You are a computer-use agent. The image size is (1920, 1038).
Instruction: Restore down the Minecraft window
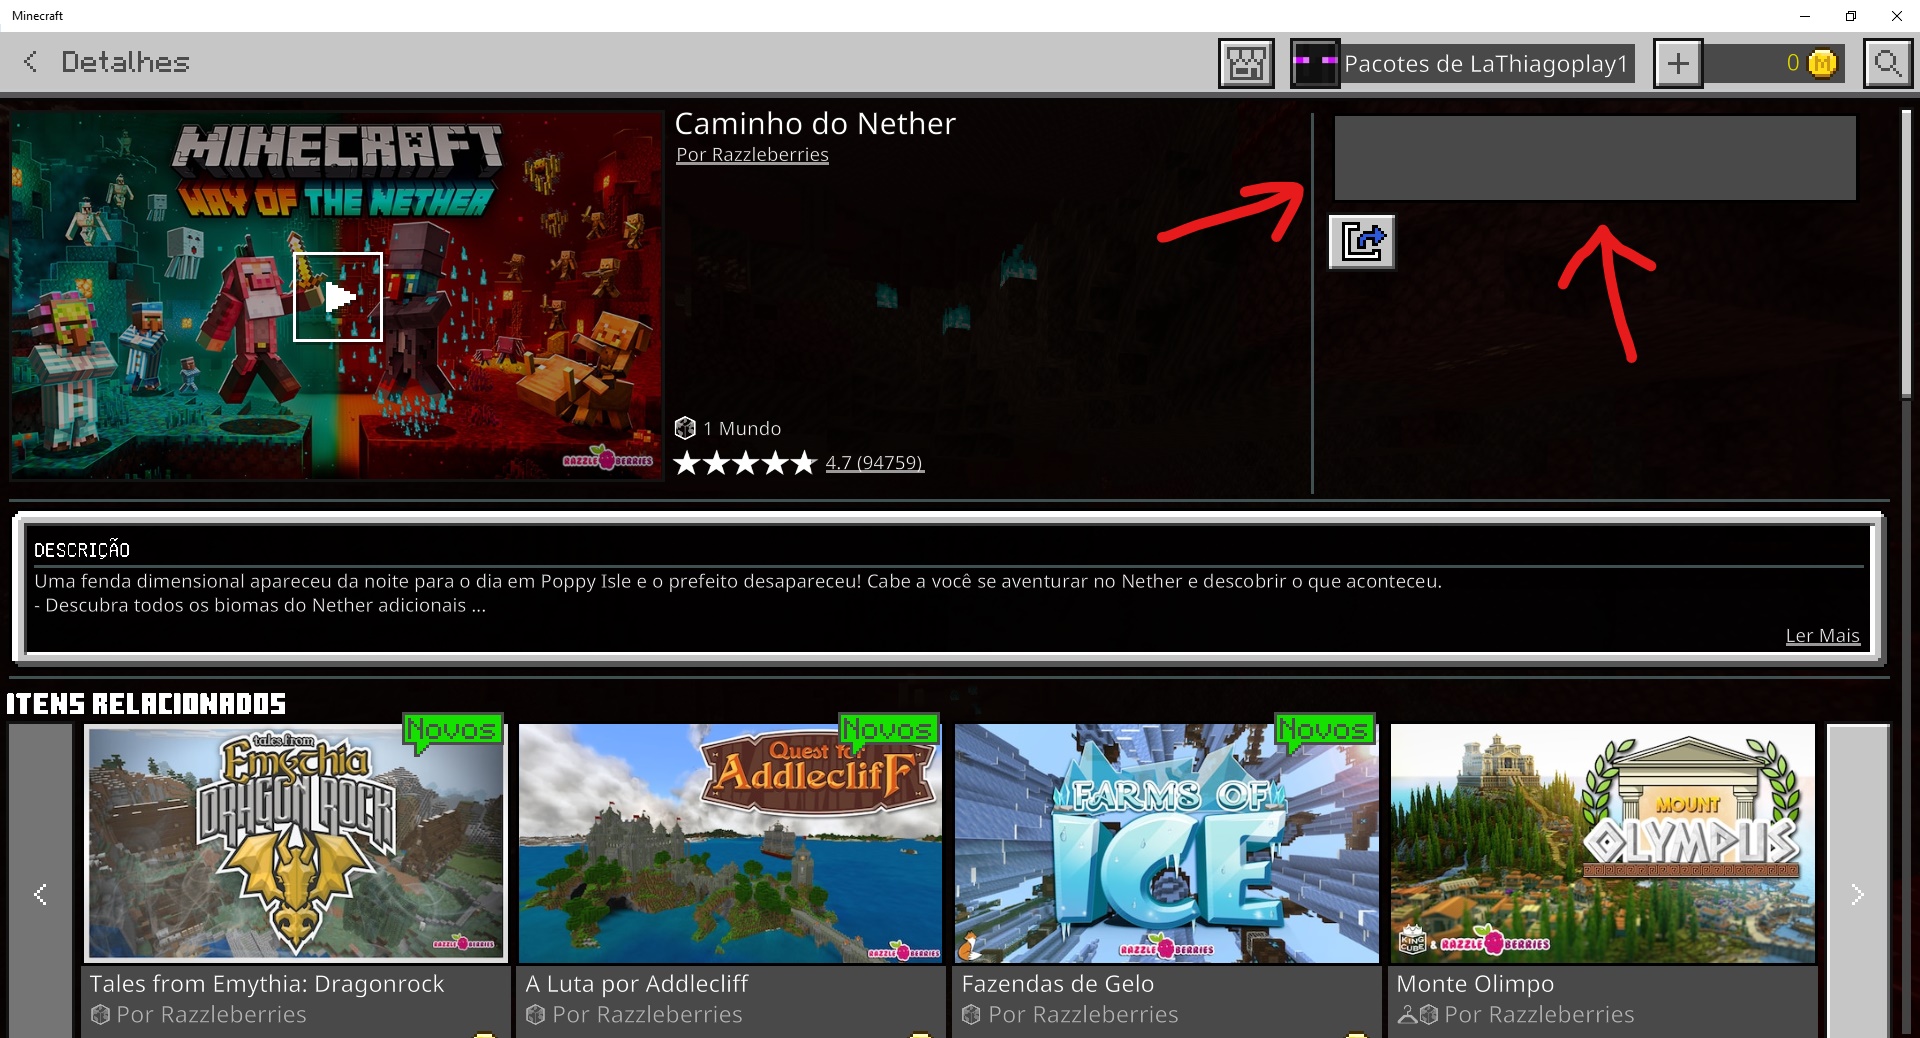1851,16
